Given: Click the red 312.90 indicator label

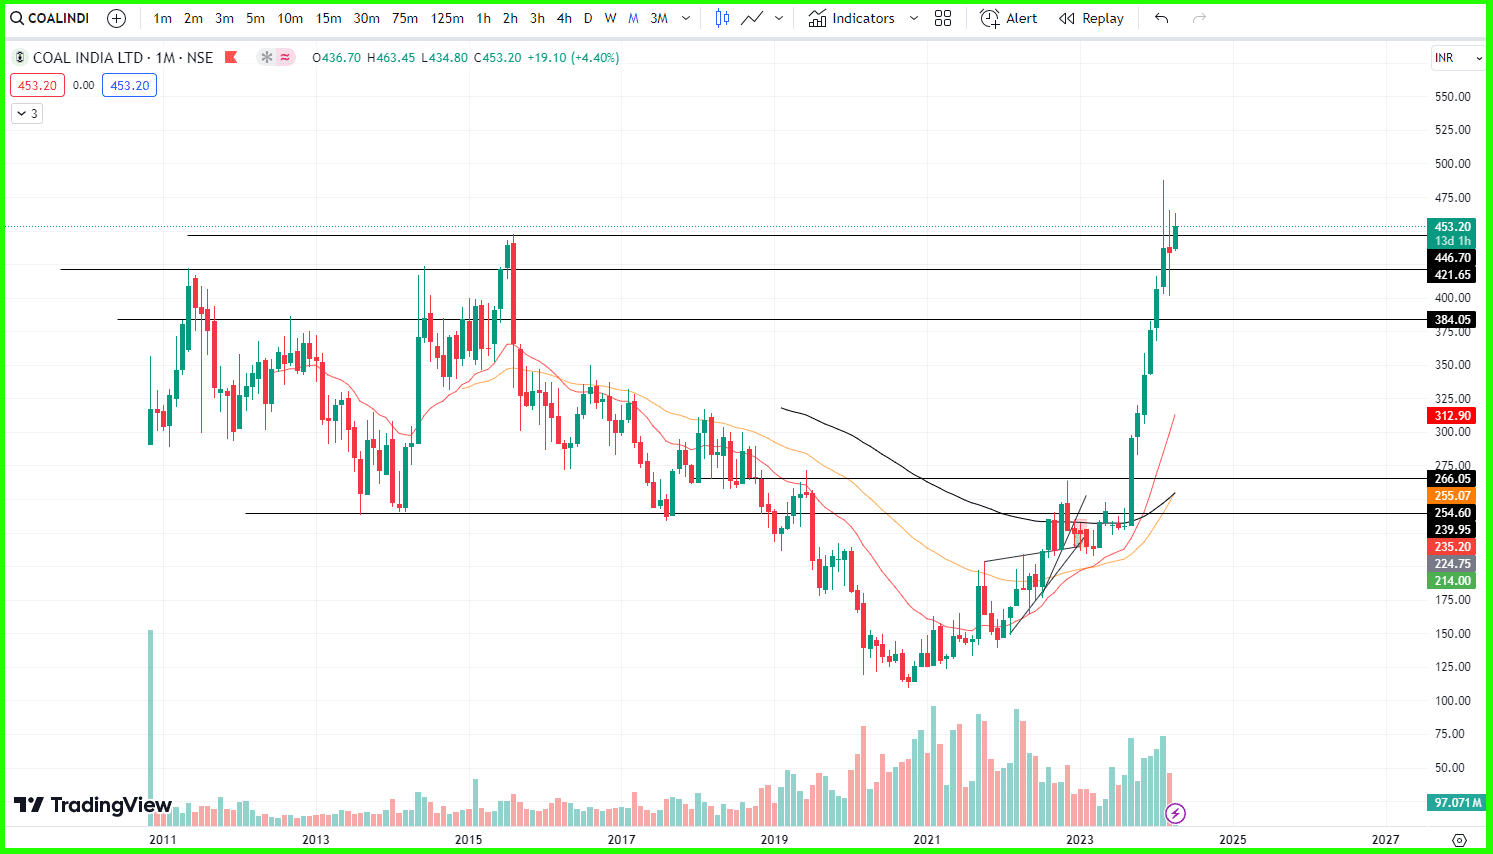Looking at the screenshot, I should click(x=1452, y=416).
